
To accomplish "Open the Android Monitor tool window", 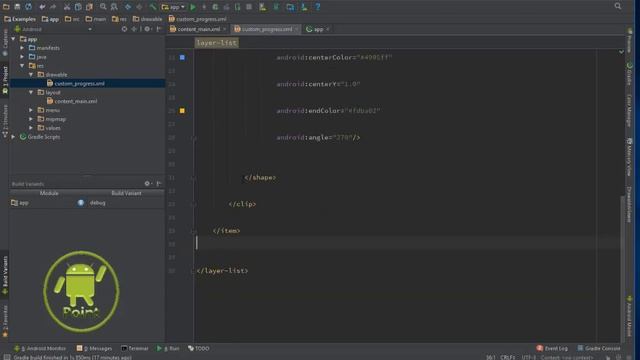I will pos(40,348).
